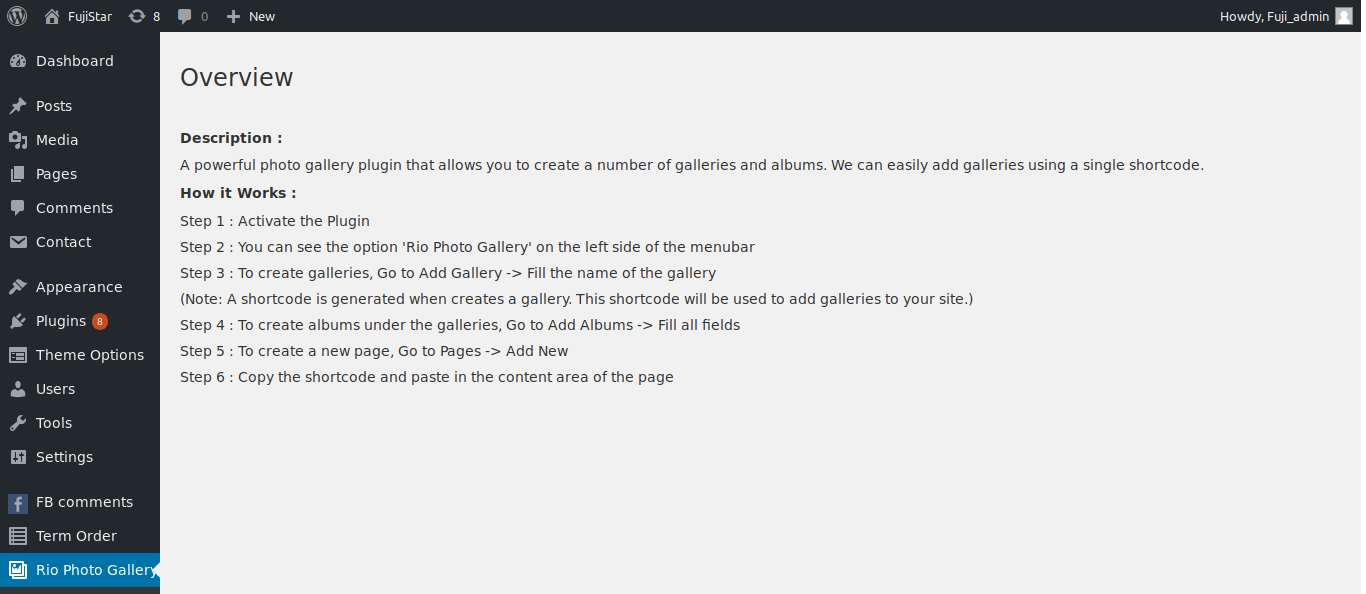The width and height of the screenshot is (1366, 594).
Task: Go to Plugins with 8 updates badge
Action: pyautogui.click(x=80, y=321)
